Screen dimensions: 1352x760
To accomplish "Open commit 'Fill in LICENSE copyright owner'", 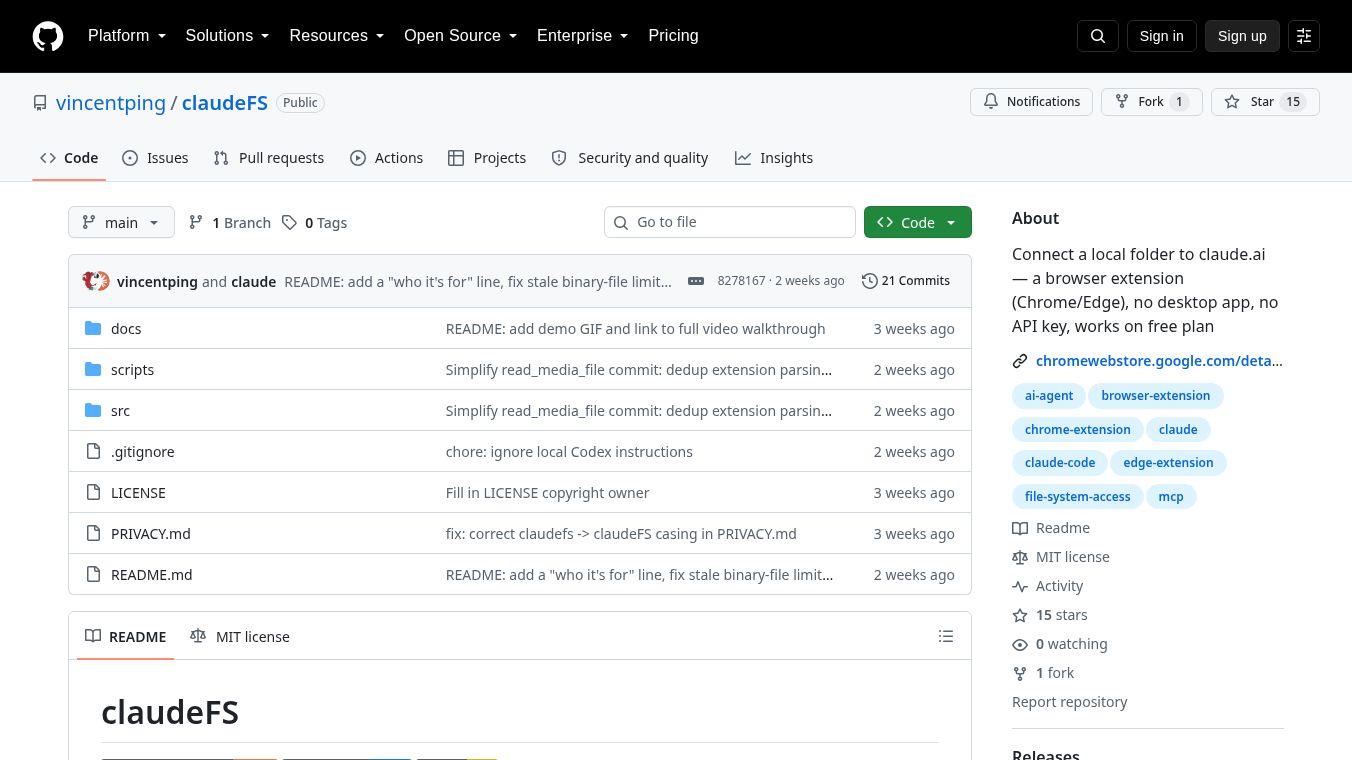I will tap(547, 493).
